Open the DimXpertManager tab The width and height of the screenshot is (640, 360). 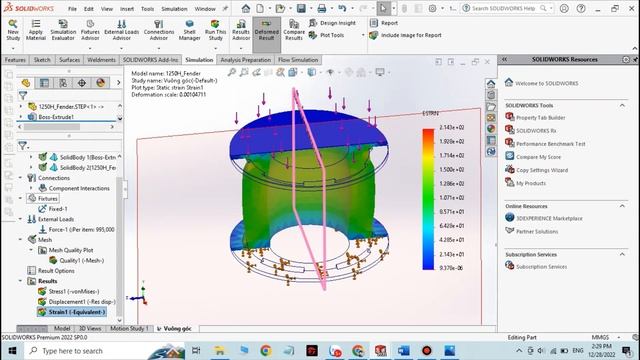coord(82,83)
